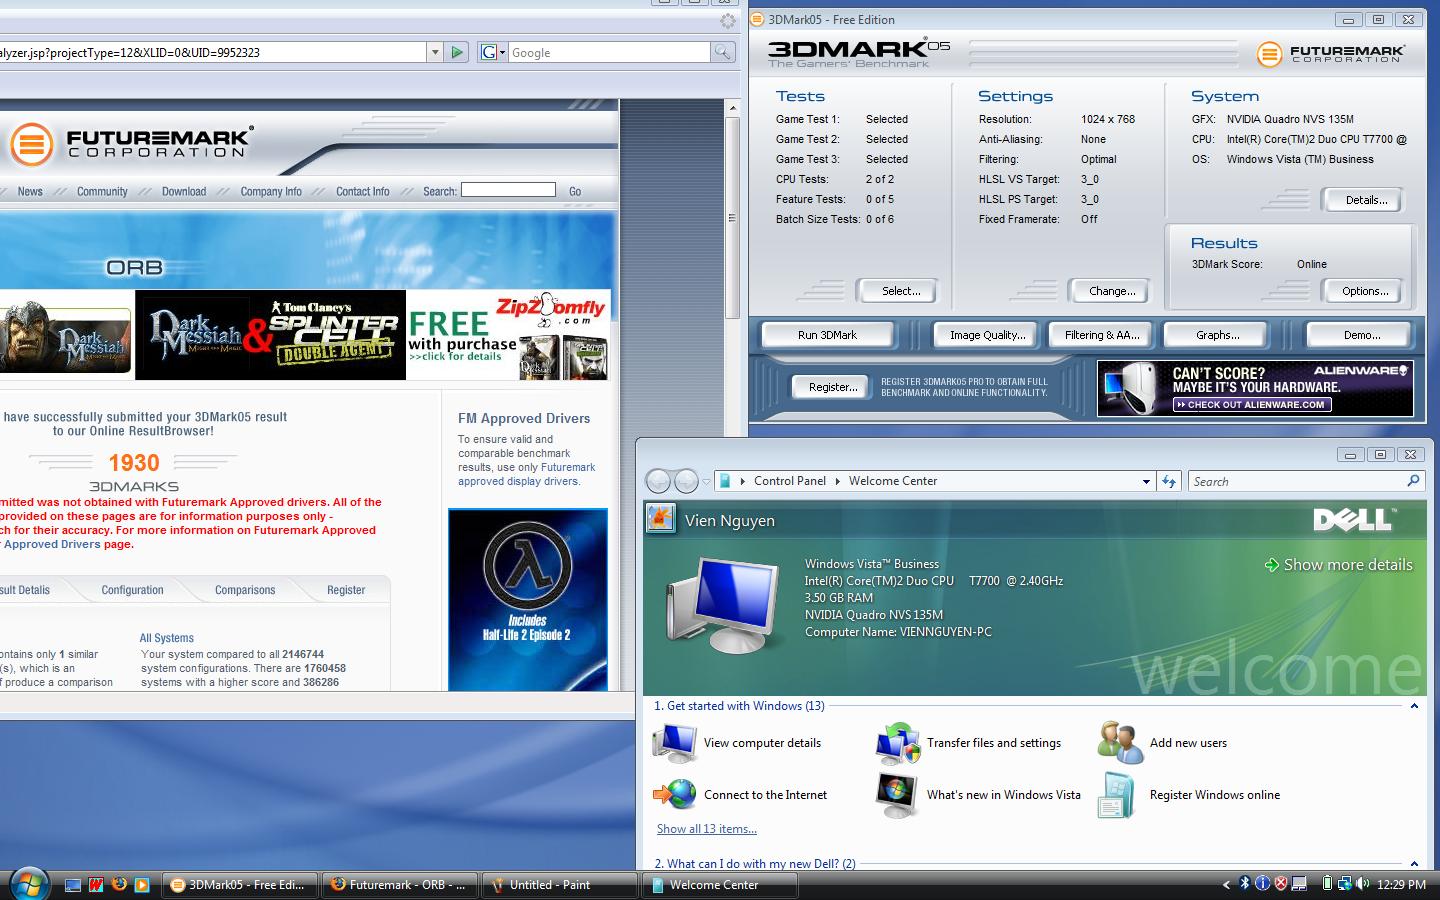Screen dimensions: 1440x900
Task: Click the Bluetooth tray icon
Action: (1245, 884)
